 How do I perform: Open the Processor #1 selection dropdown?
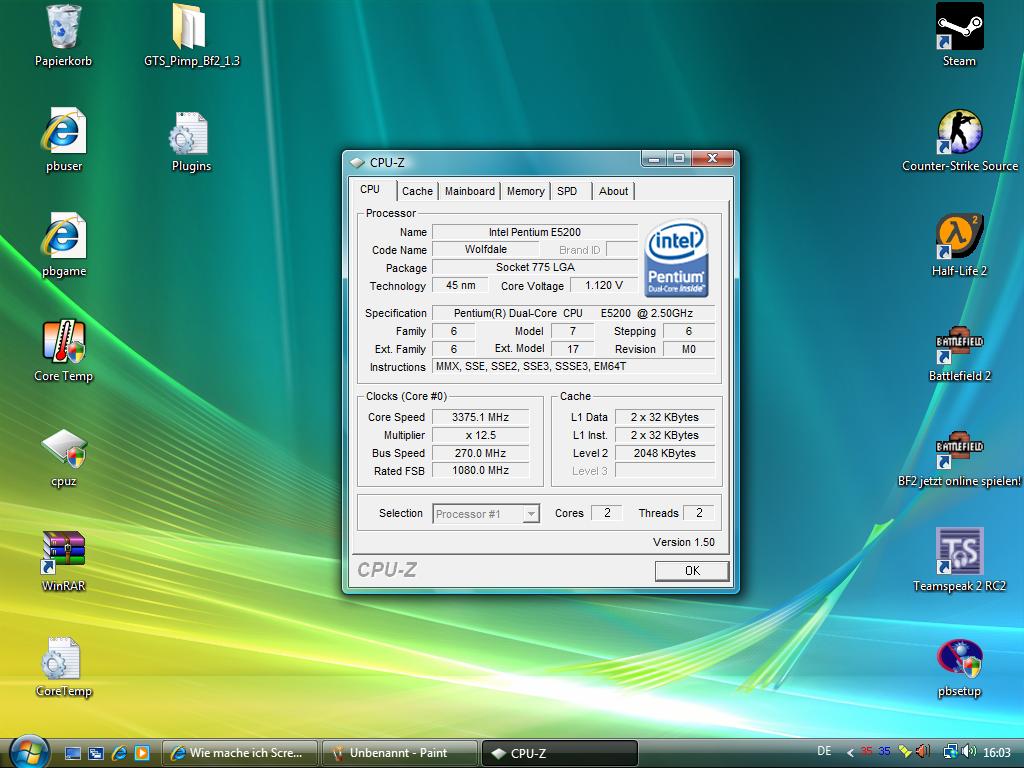pos(486,514)
